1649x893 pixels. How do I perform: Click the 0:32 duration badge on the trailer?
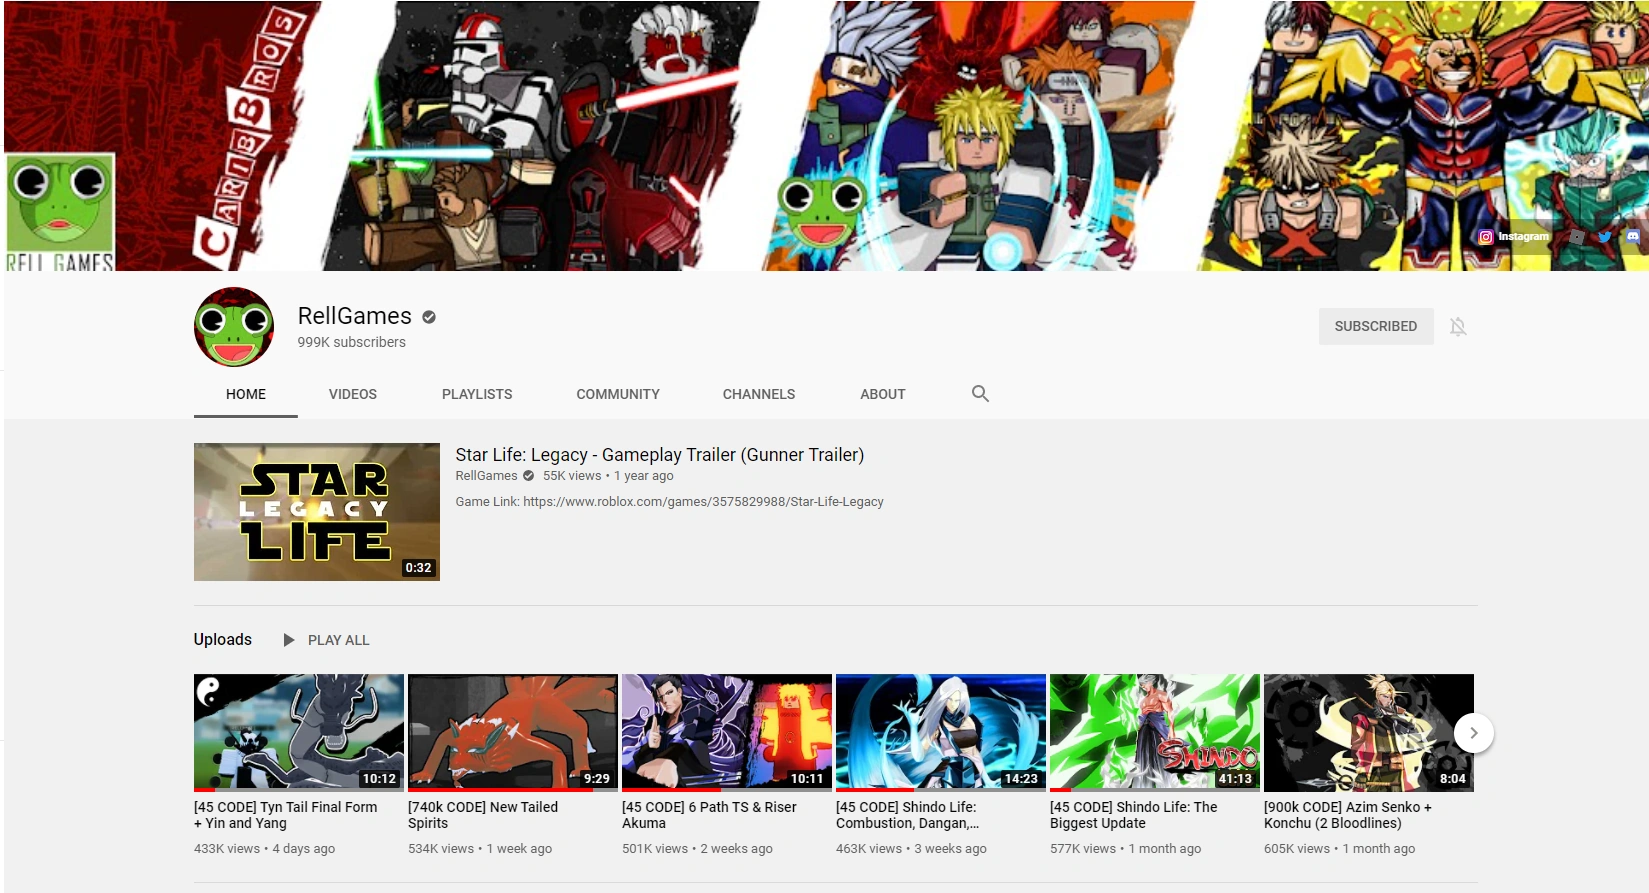coord(418,568)
